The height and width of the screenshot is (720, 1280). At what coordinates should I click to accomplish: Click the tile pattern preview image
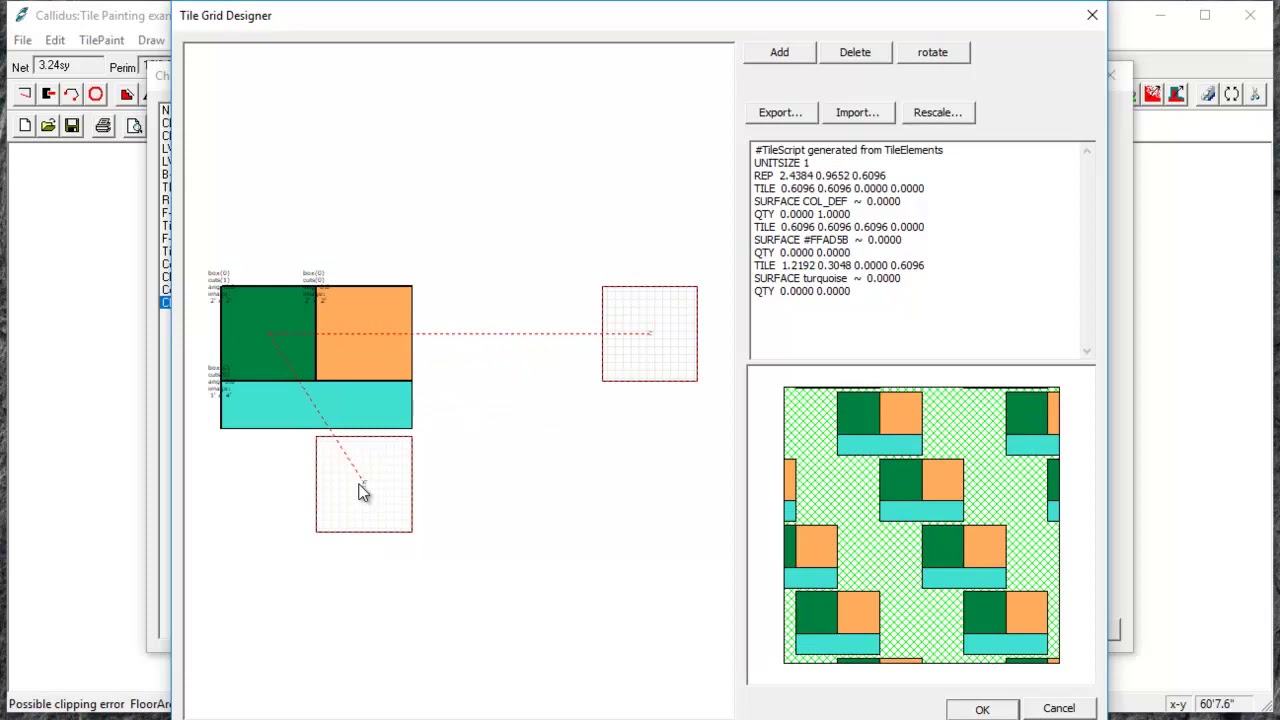pyautogui.click(x=921, y=525)
